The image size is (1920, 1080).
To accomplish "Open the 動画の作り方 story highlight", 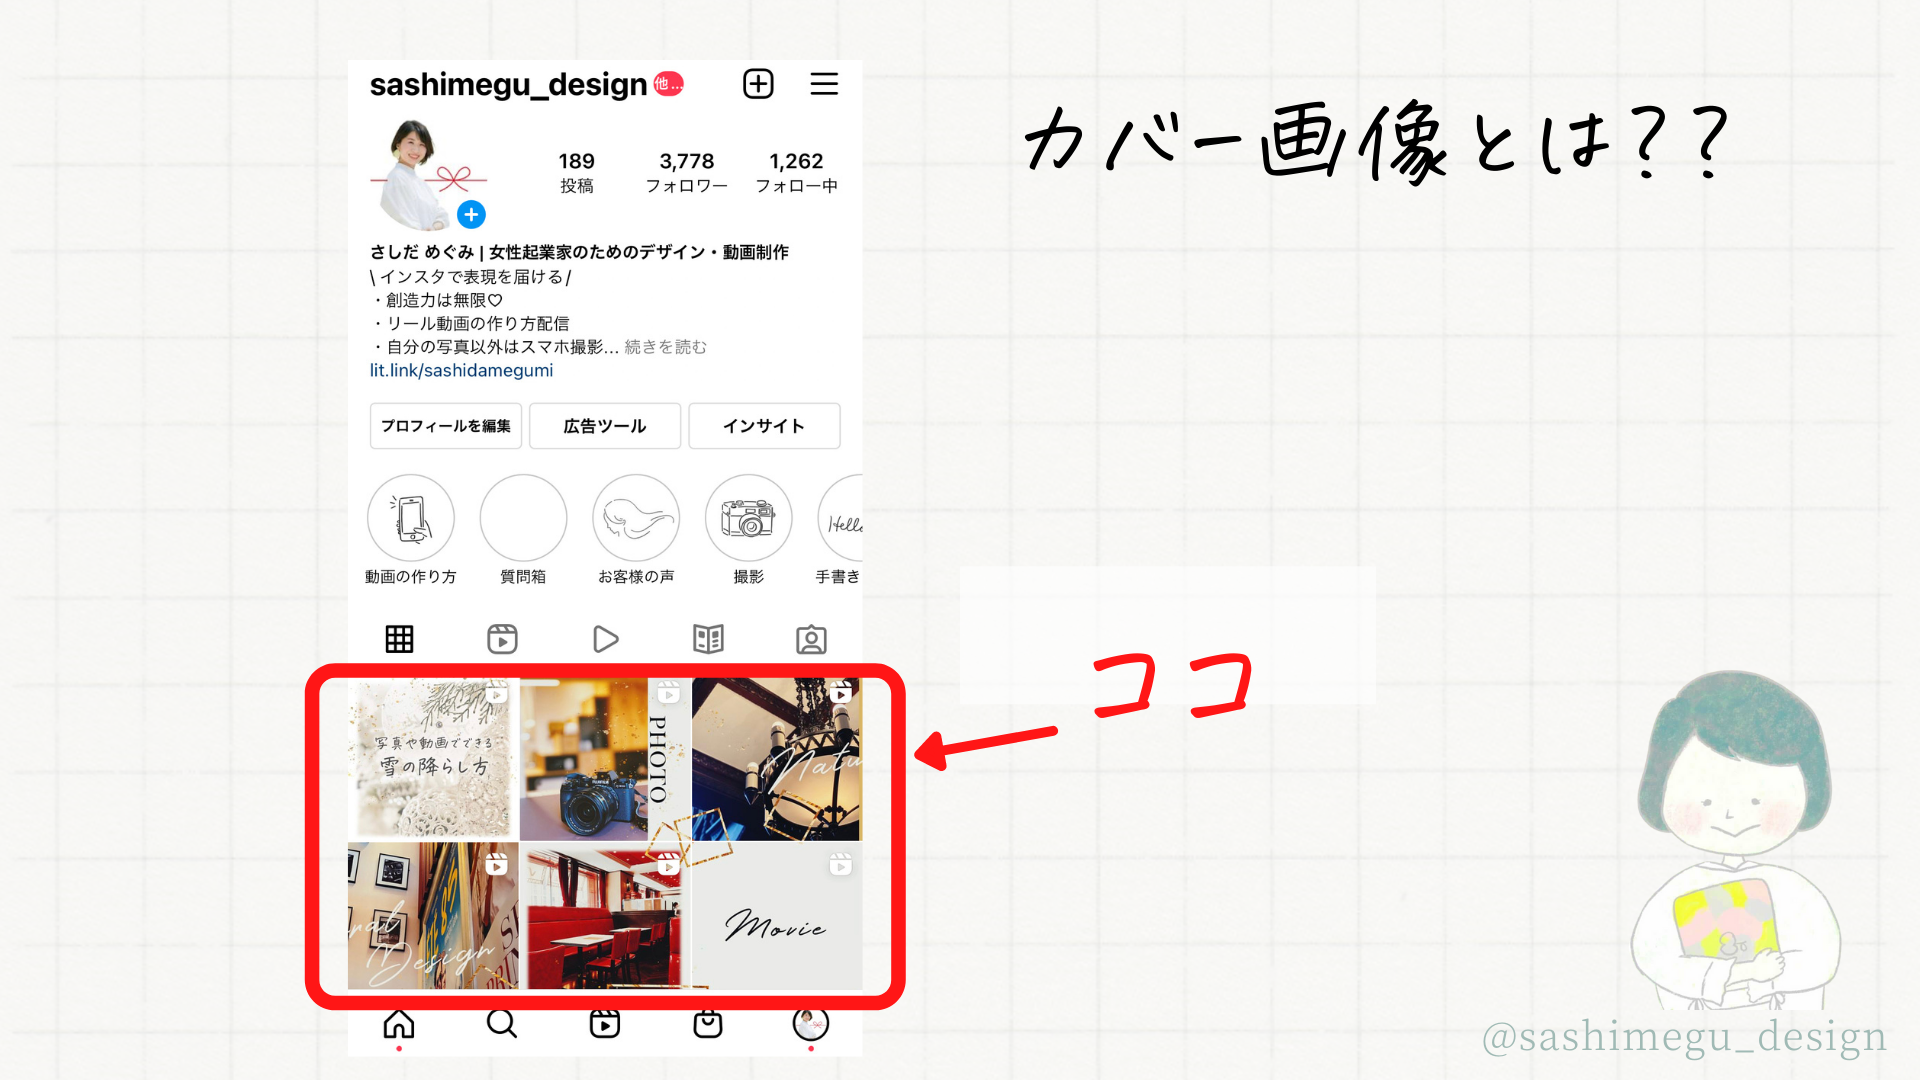I will (411, 519).
